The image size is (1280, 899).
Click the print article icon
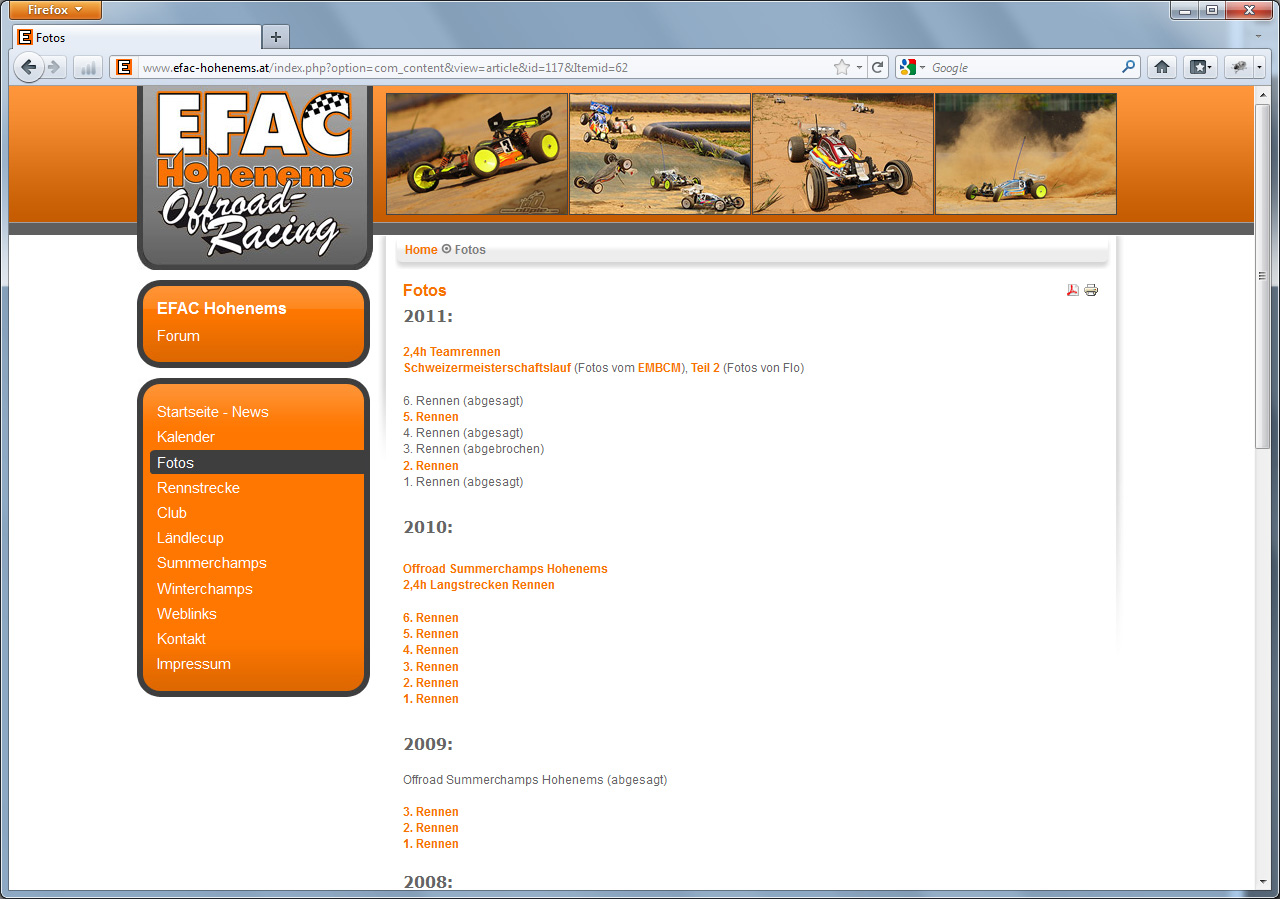1091,290
